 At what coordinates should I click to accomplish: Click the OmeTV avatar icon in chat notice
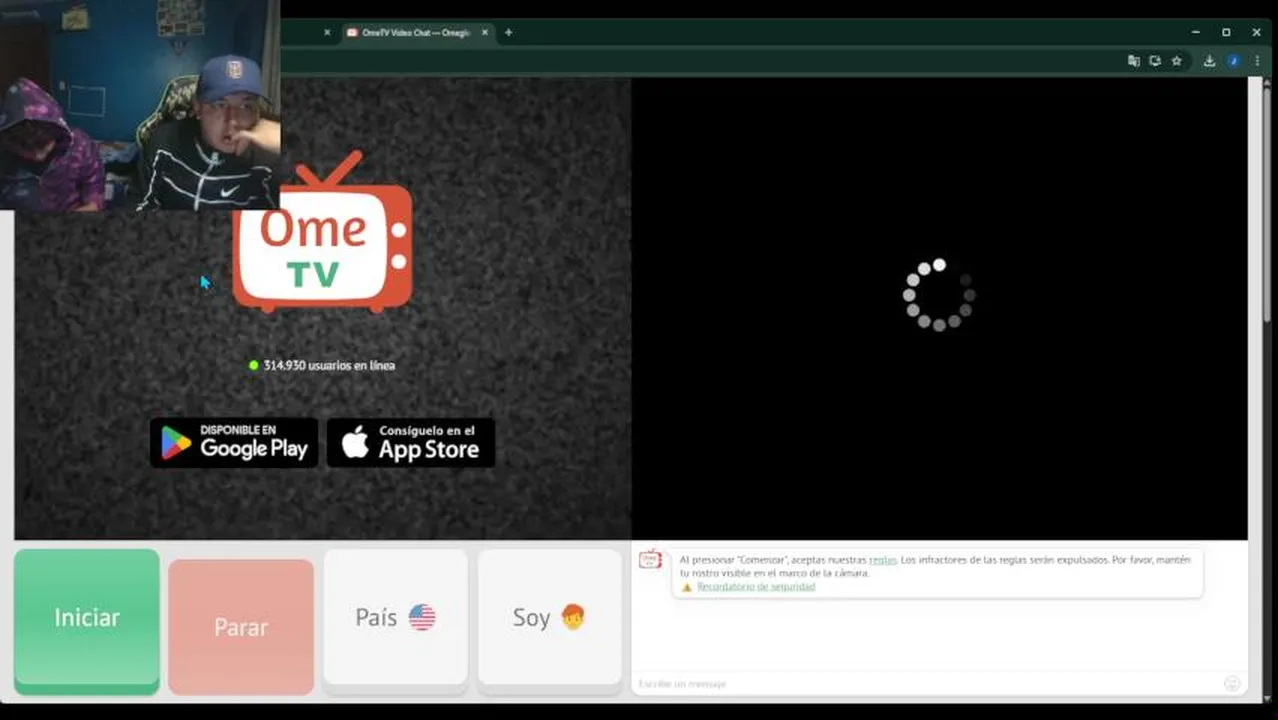pyautogui.click(x=651, y=560)
